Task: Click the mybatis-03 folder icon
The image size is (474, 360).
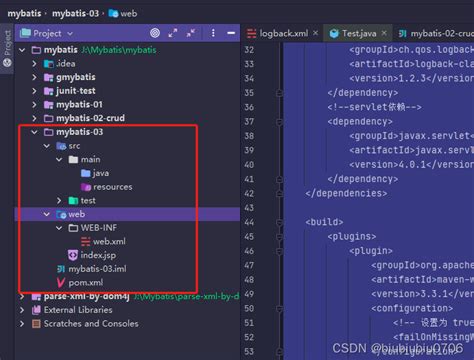Action: [x=49, y=132]
